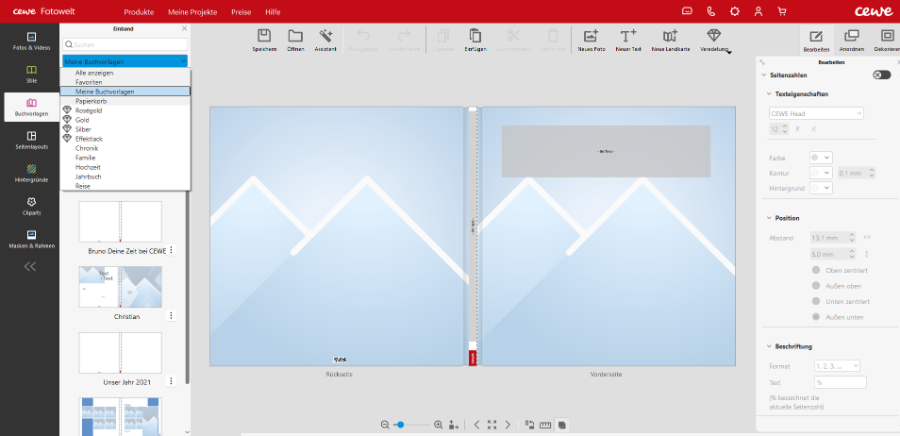Click the Einfügen paste icon
The image size is (900, 436).
click(x=475, y=36)
